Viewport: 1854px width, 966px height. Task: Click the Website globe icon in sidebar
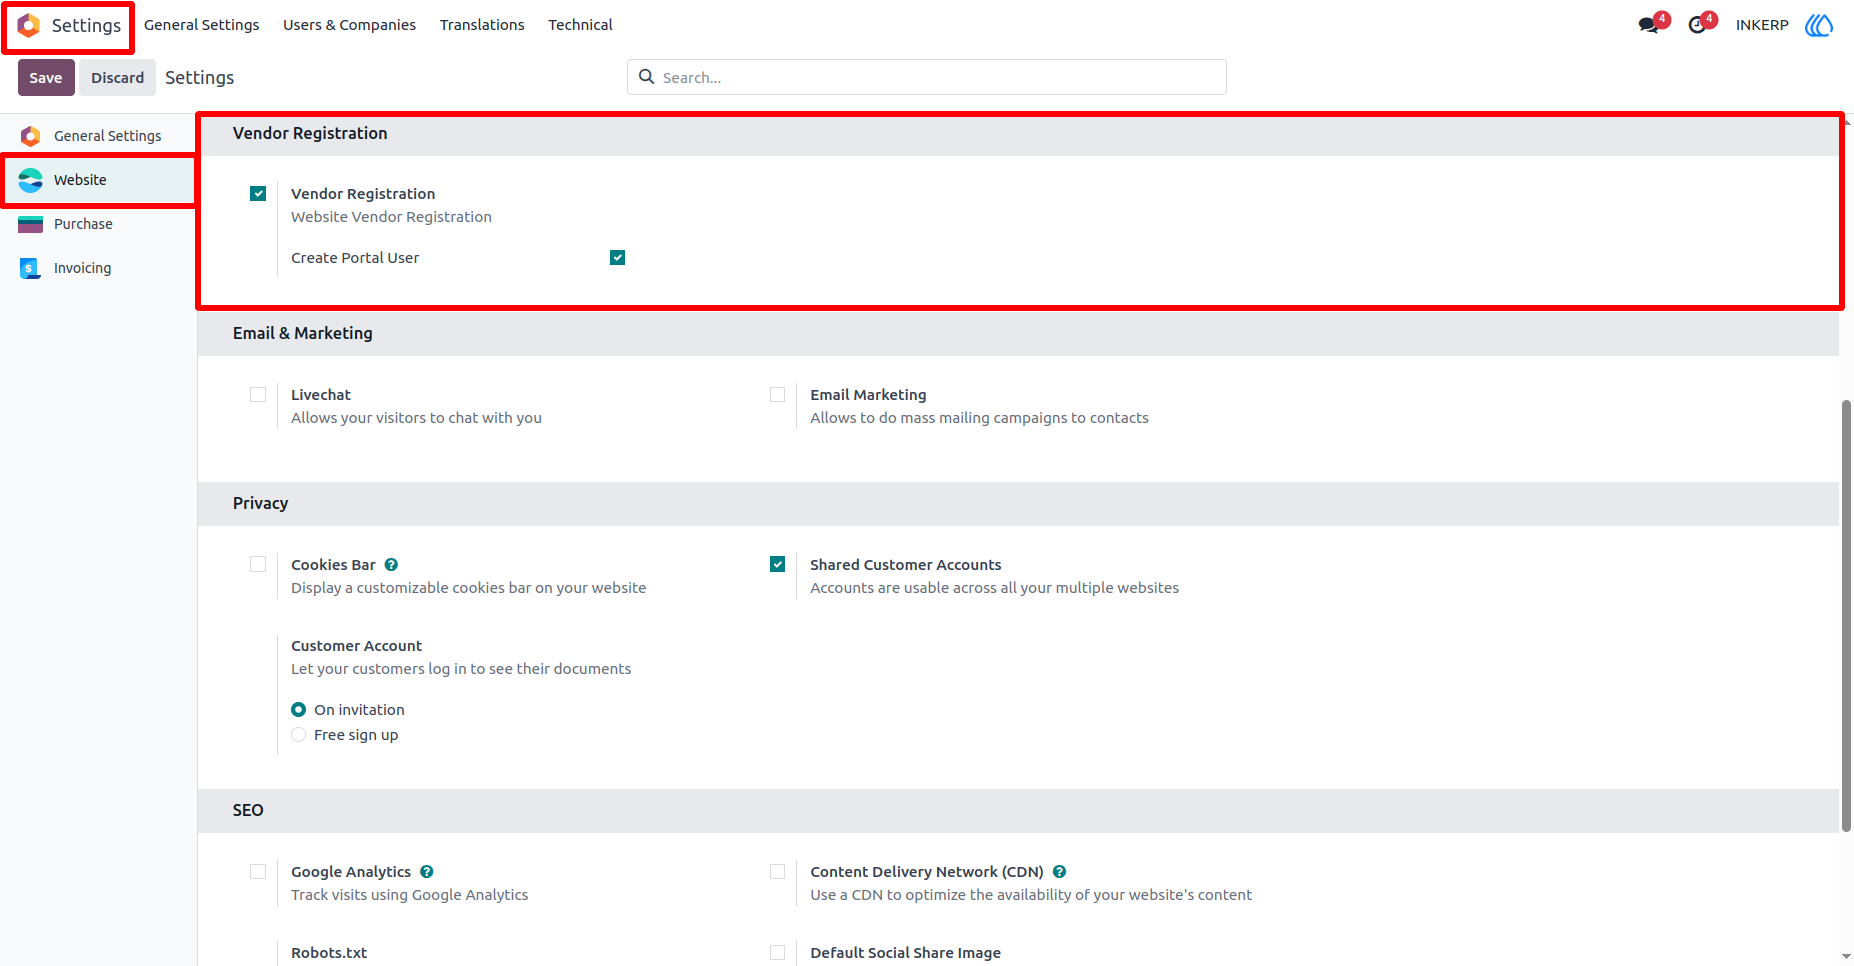point(31,180)
